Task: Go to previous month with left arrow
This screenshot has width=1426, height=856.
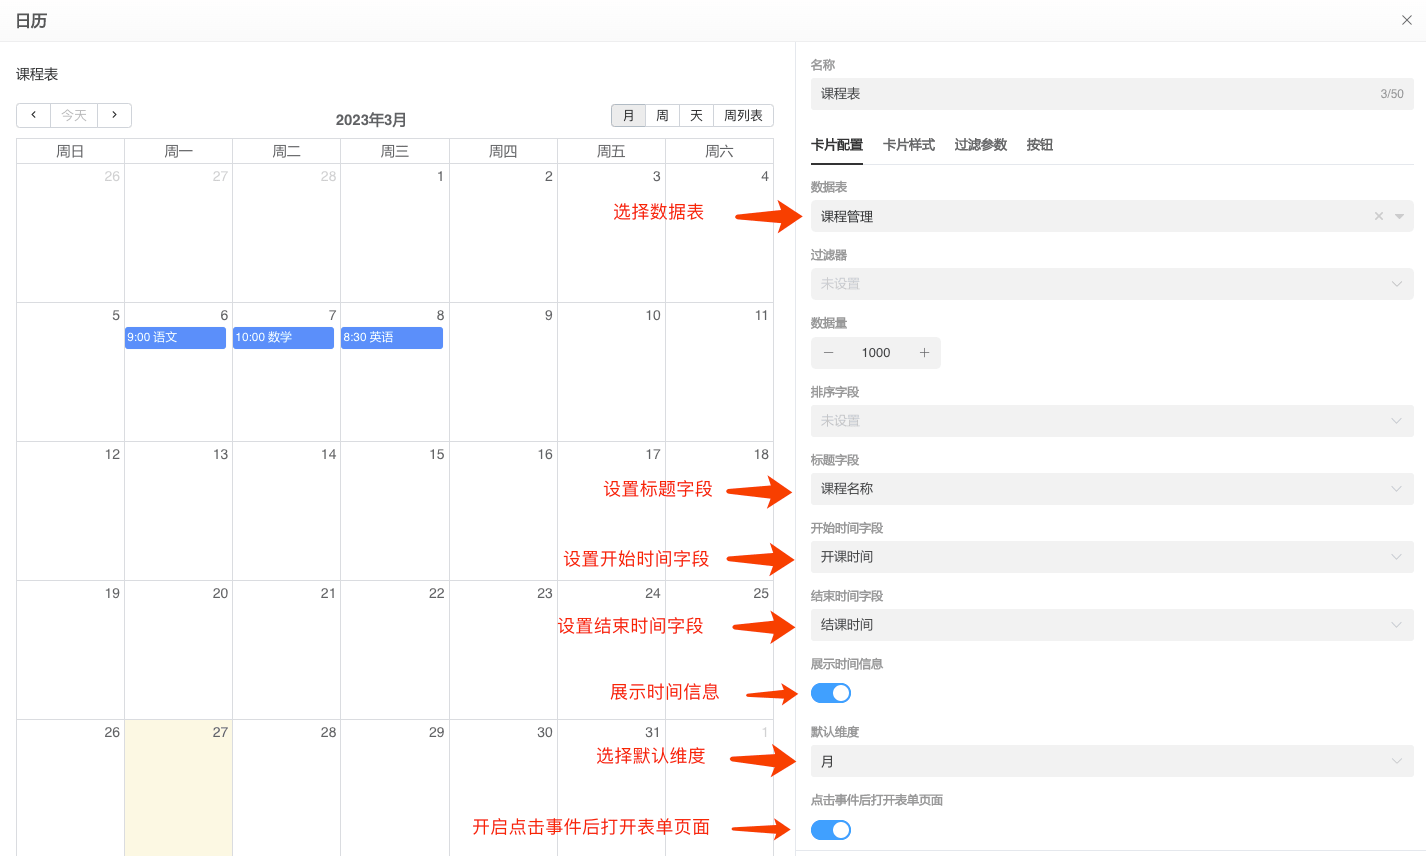Action: (32, 115)
